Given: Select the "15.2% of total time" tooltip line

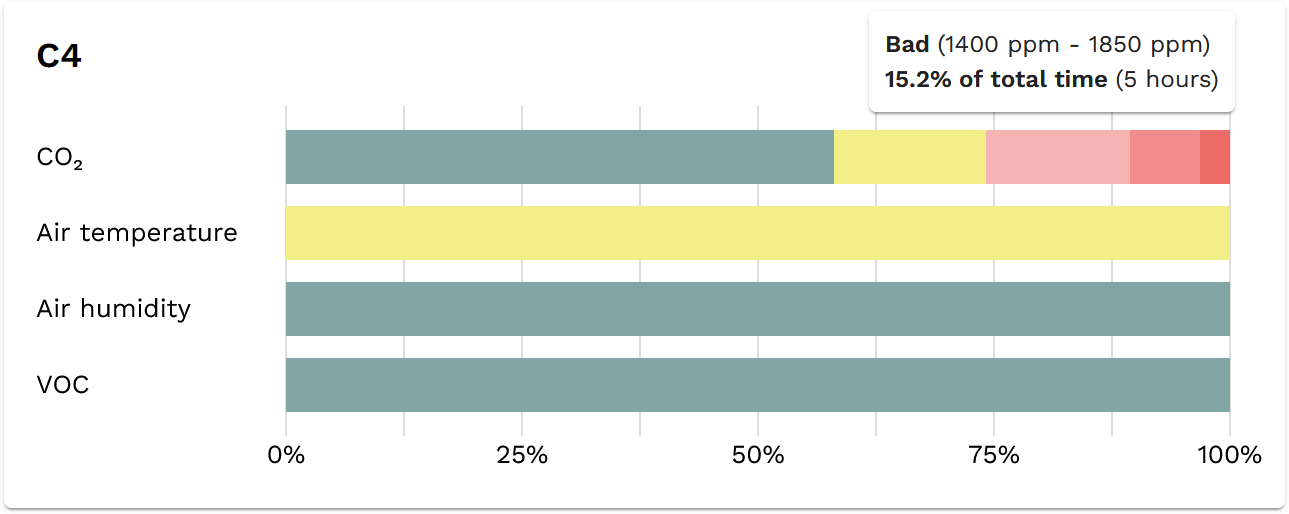Looking at the screenshot, I should [x=995, y=80].
